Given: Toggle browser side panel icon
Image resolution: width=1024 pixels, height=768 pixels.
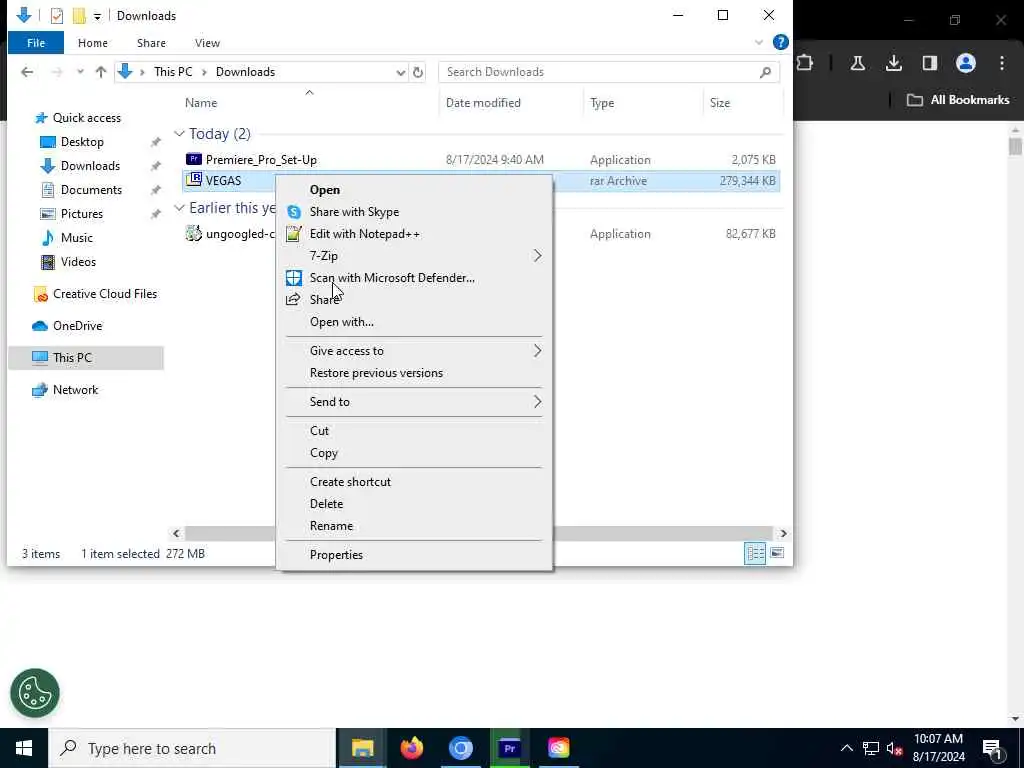Looking at the screenshot, I should (929, 63).
